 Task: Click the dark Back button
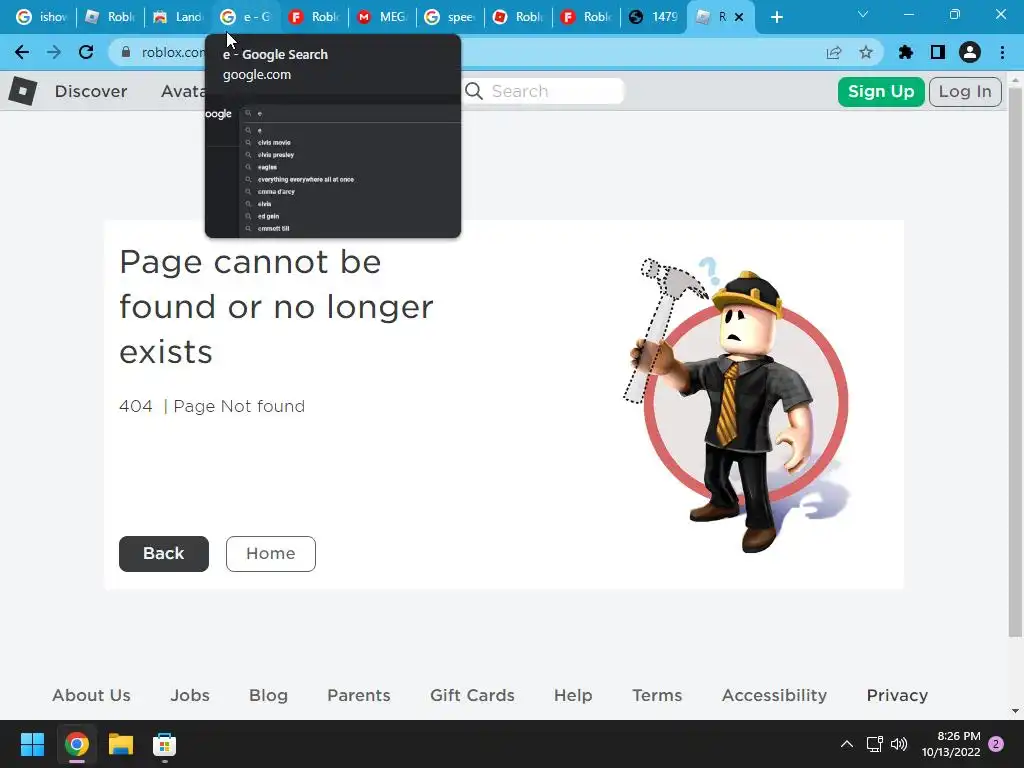164,554
